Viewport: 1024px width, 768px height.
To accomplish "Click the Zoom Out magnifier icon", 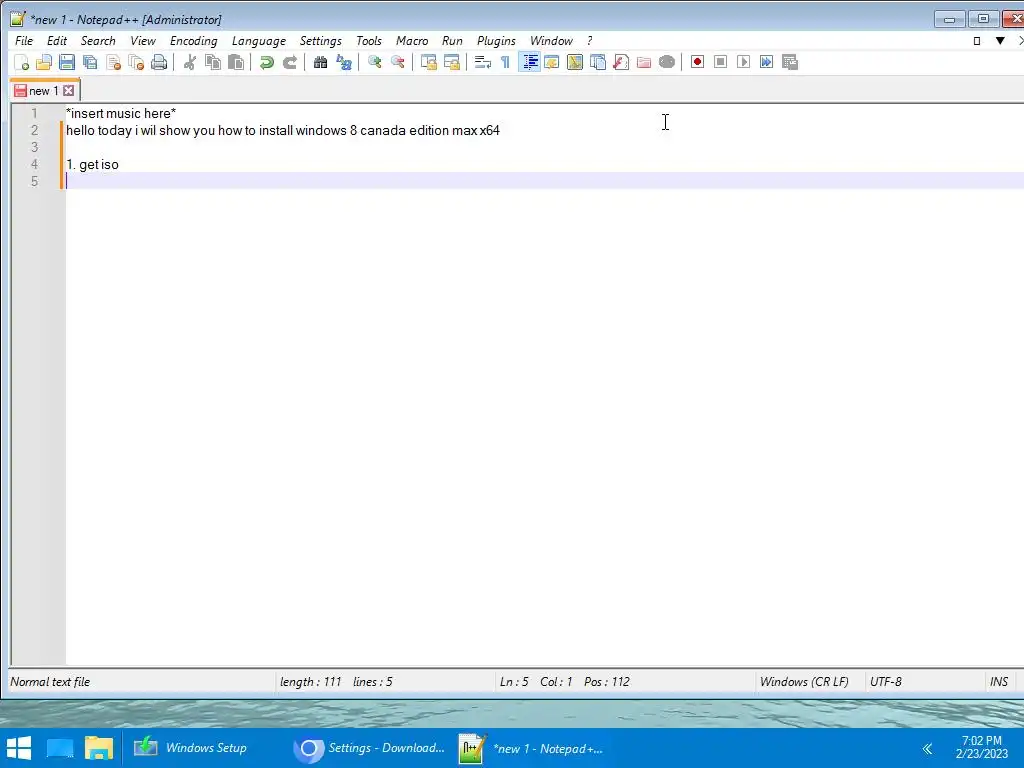I will 398,62.
